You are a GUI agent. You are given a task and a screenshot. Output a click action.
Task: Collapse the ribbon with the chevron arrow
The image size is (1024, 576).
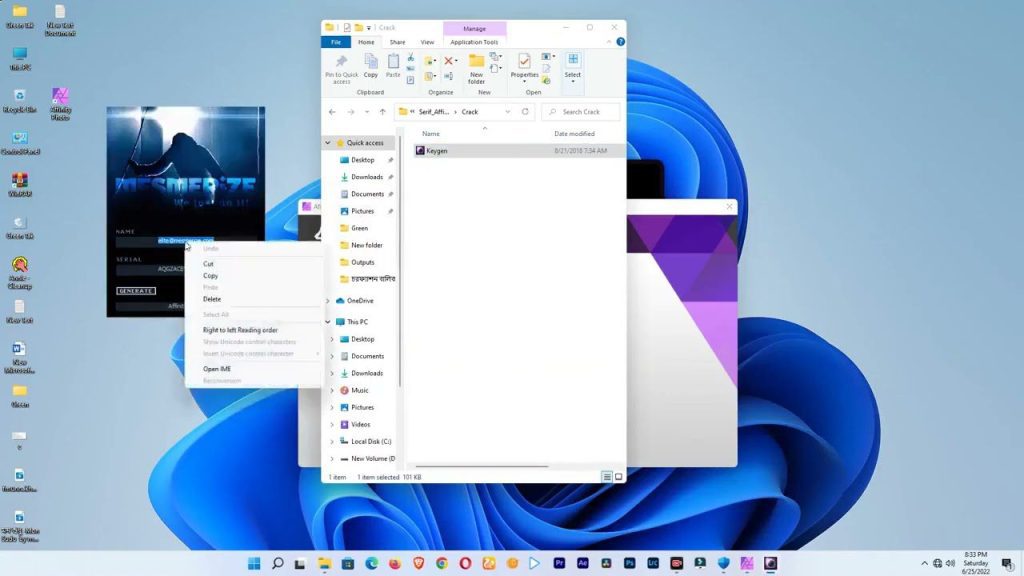(x=610, y=42)
